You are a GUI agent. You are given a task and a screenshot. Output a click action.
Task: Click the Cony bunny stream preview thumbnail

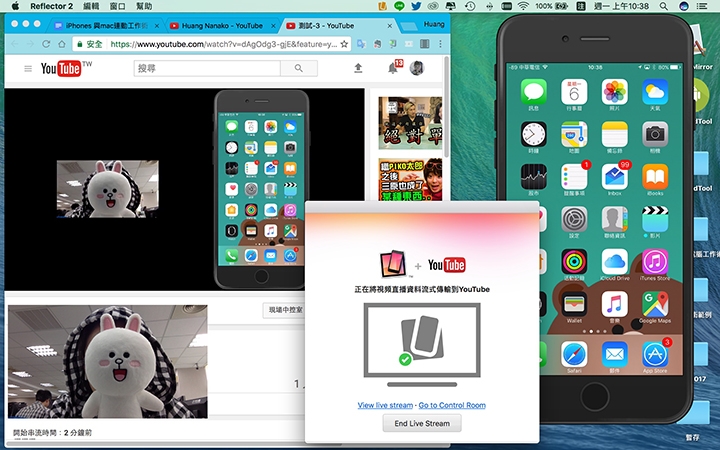[108, 361]
